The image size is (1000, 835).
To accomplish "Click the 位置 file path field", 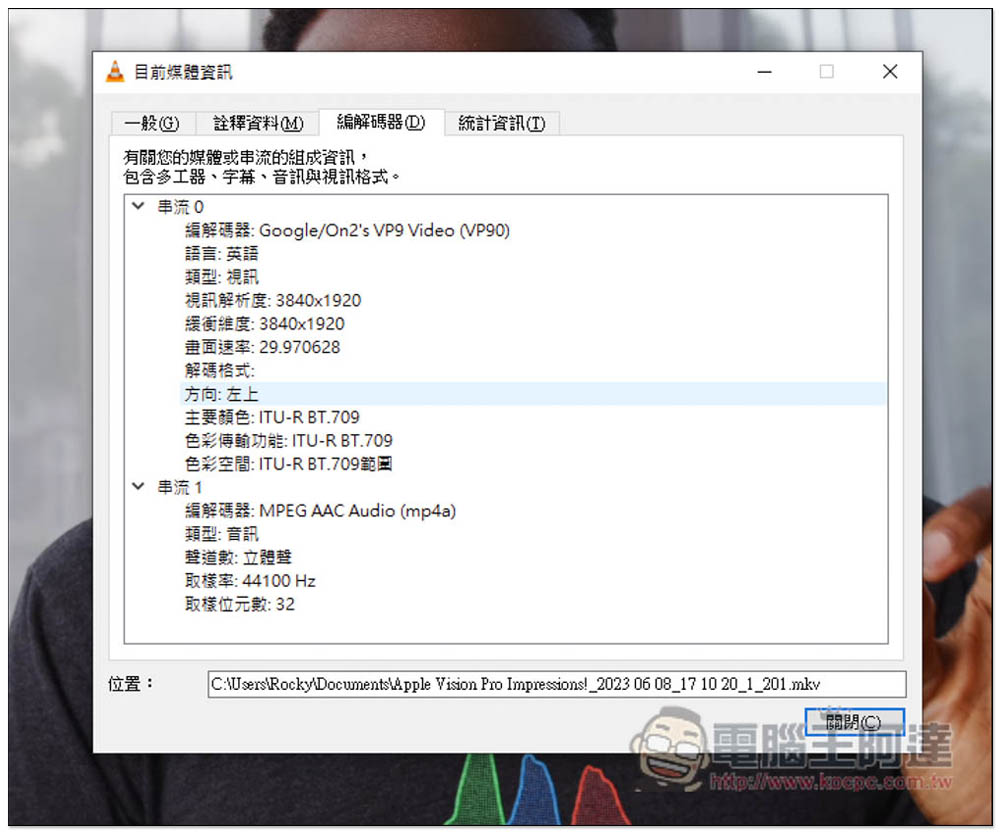I will 556,684.
